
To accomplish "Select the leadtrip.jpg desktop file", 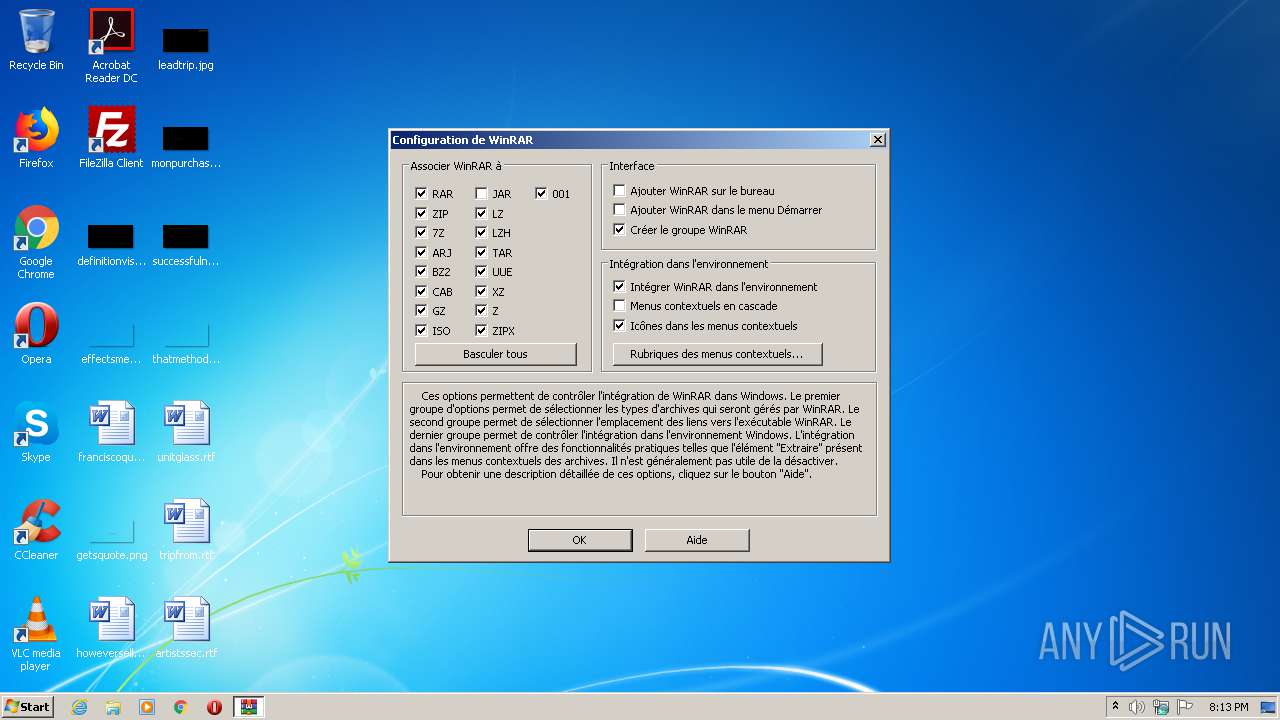I will 185,48.
